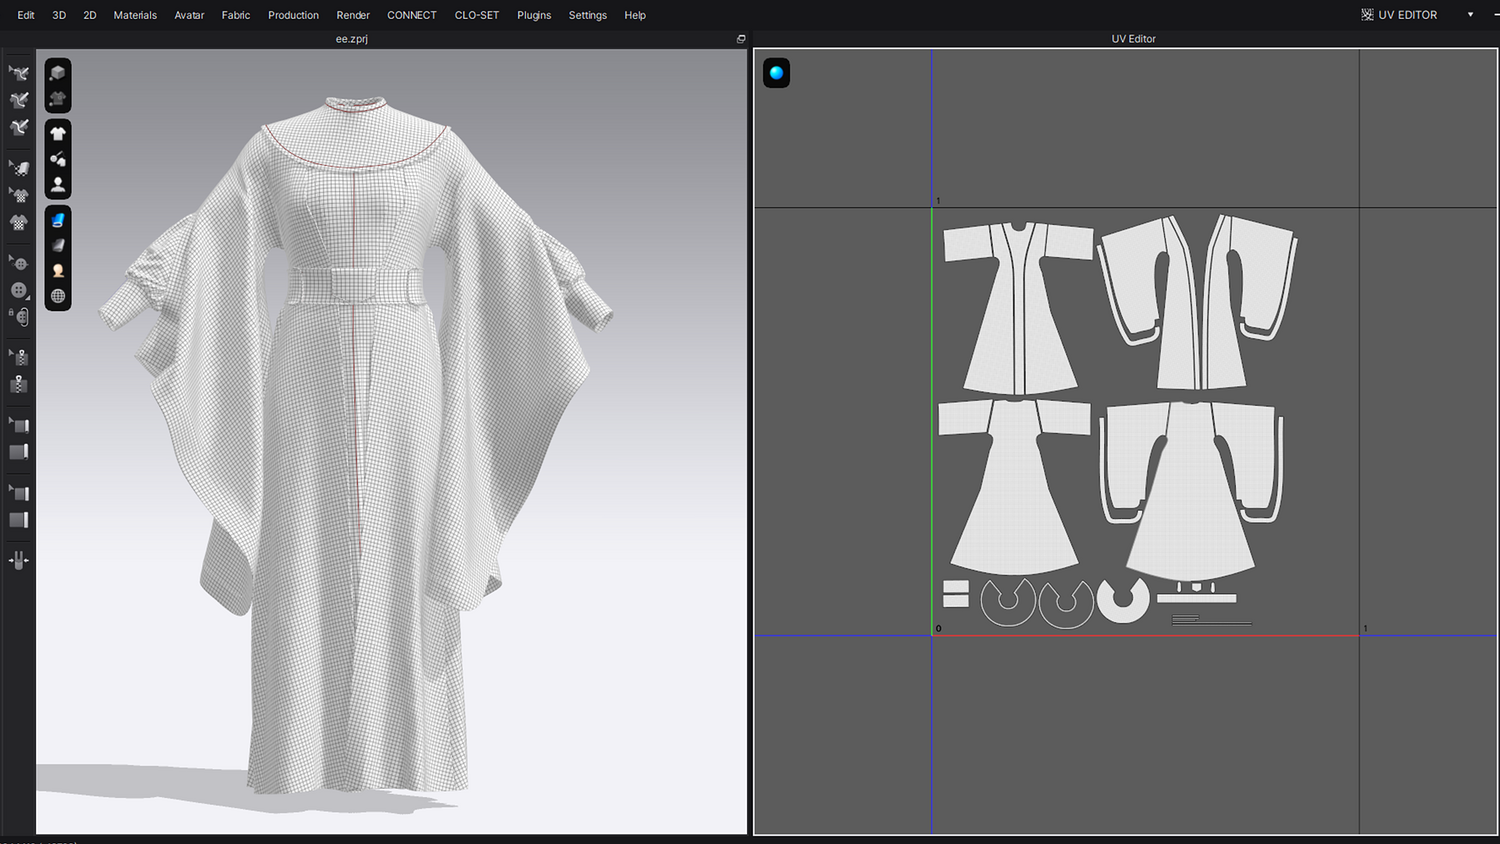The height and width of the screenshot is (844, 1500).
Task: Open the Render menu
Action: (353, 15)
